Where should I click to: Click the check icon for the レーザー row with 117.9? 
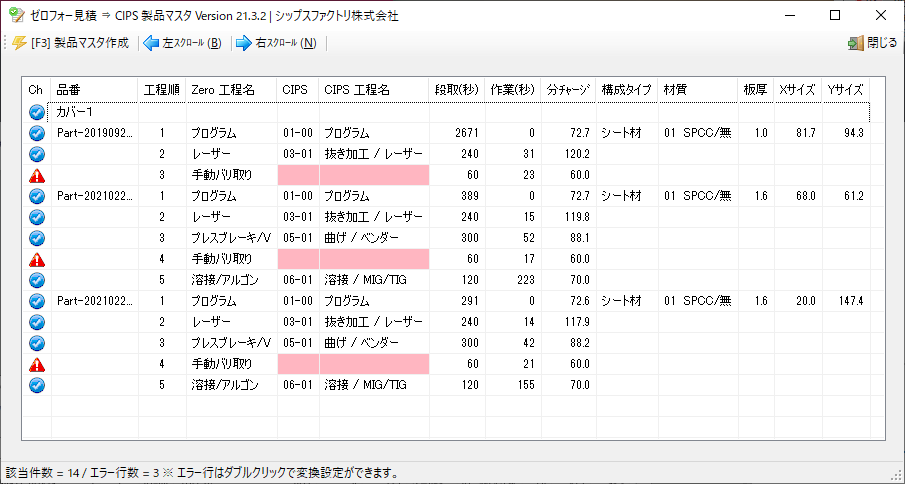[36, 322]
